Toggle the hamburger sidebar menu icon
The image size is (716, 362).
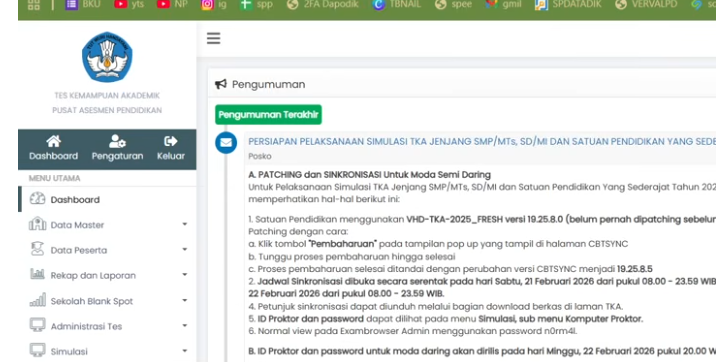click(x=213, y=38)
